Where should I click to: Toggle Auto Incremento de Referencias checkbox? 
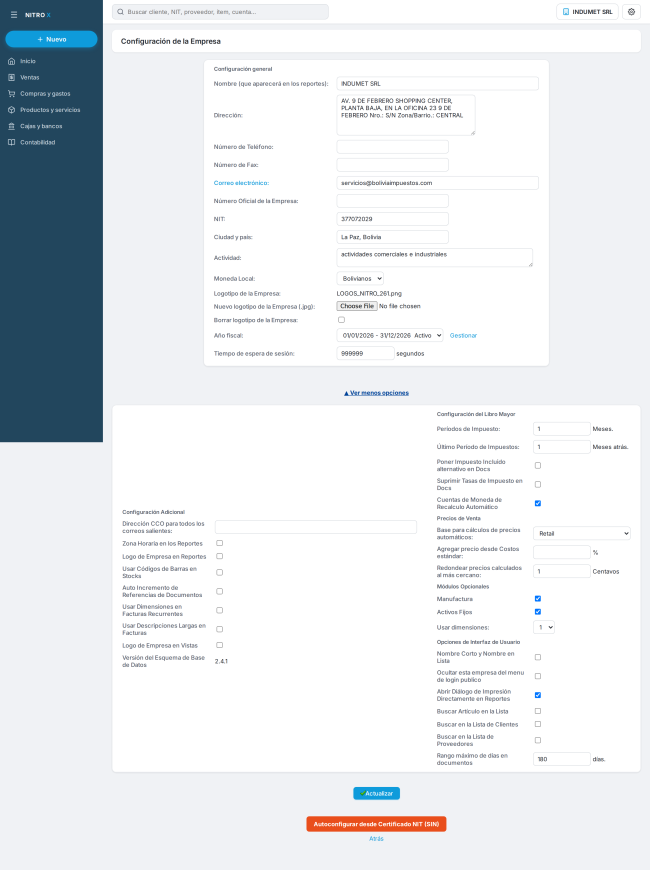[x=220, y=591]
